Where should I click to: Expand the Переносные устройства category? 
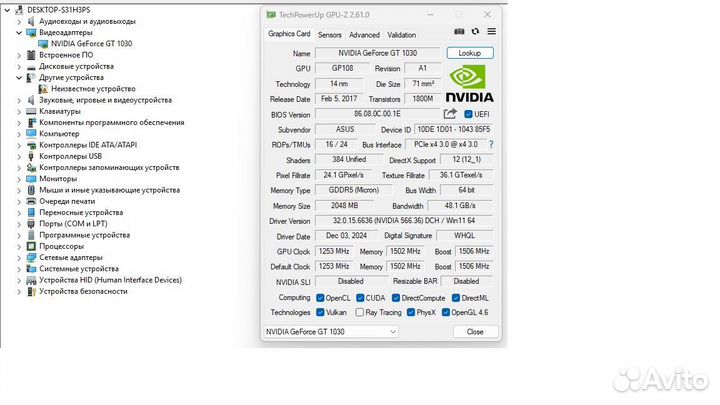tap(19, 213)
